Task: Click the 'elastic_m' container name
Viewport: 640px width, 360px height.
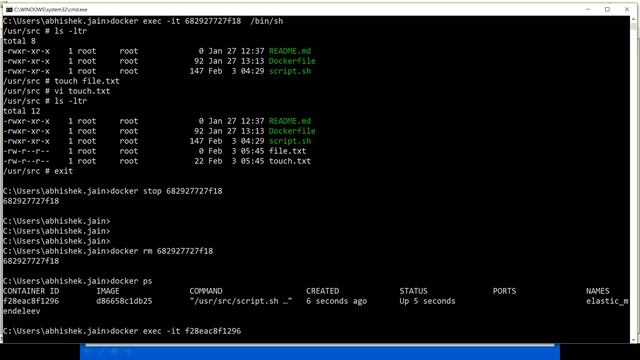Action: [607, 301]
